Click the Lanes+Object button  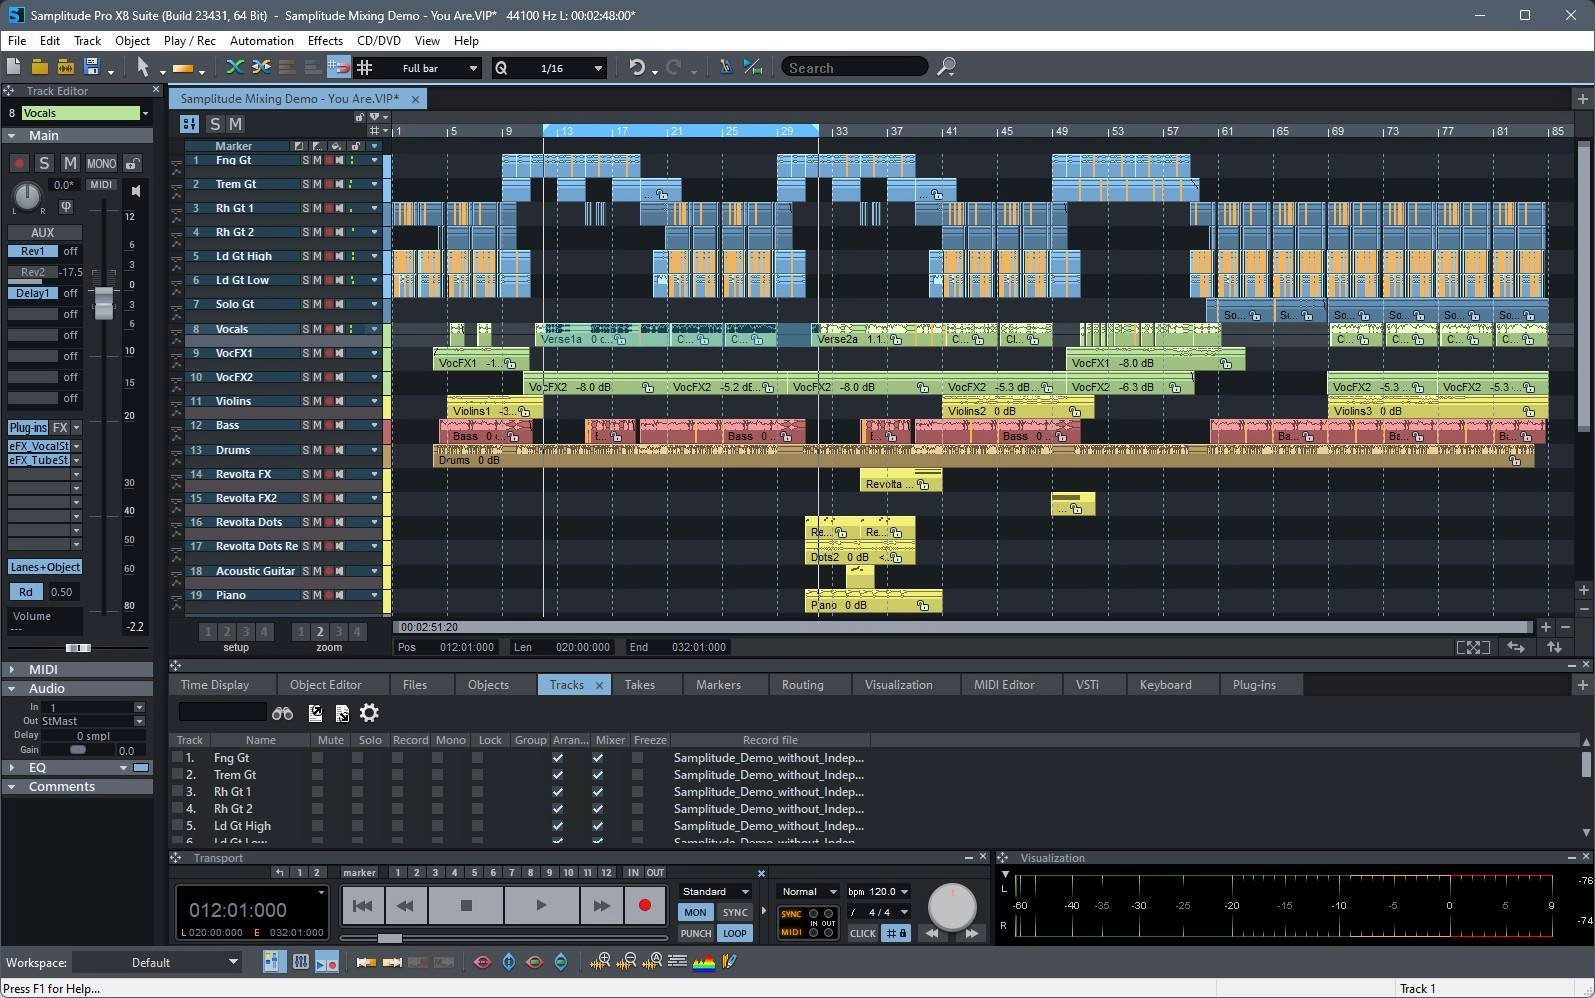[x=45, y=567]
